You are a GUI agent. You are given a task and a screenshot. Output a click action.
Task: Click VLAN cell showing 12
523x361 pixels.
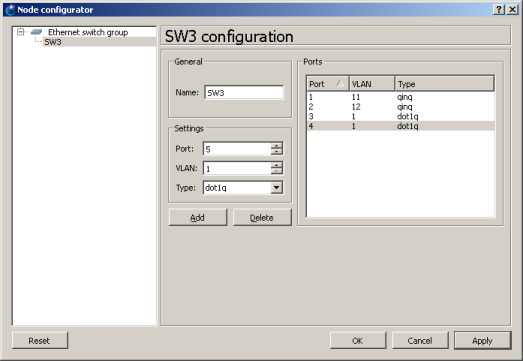pyautogui.click(x=356, y=107)
